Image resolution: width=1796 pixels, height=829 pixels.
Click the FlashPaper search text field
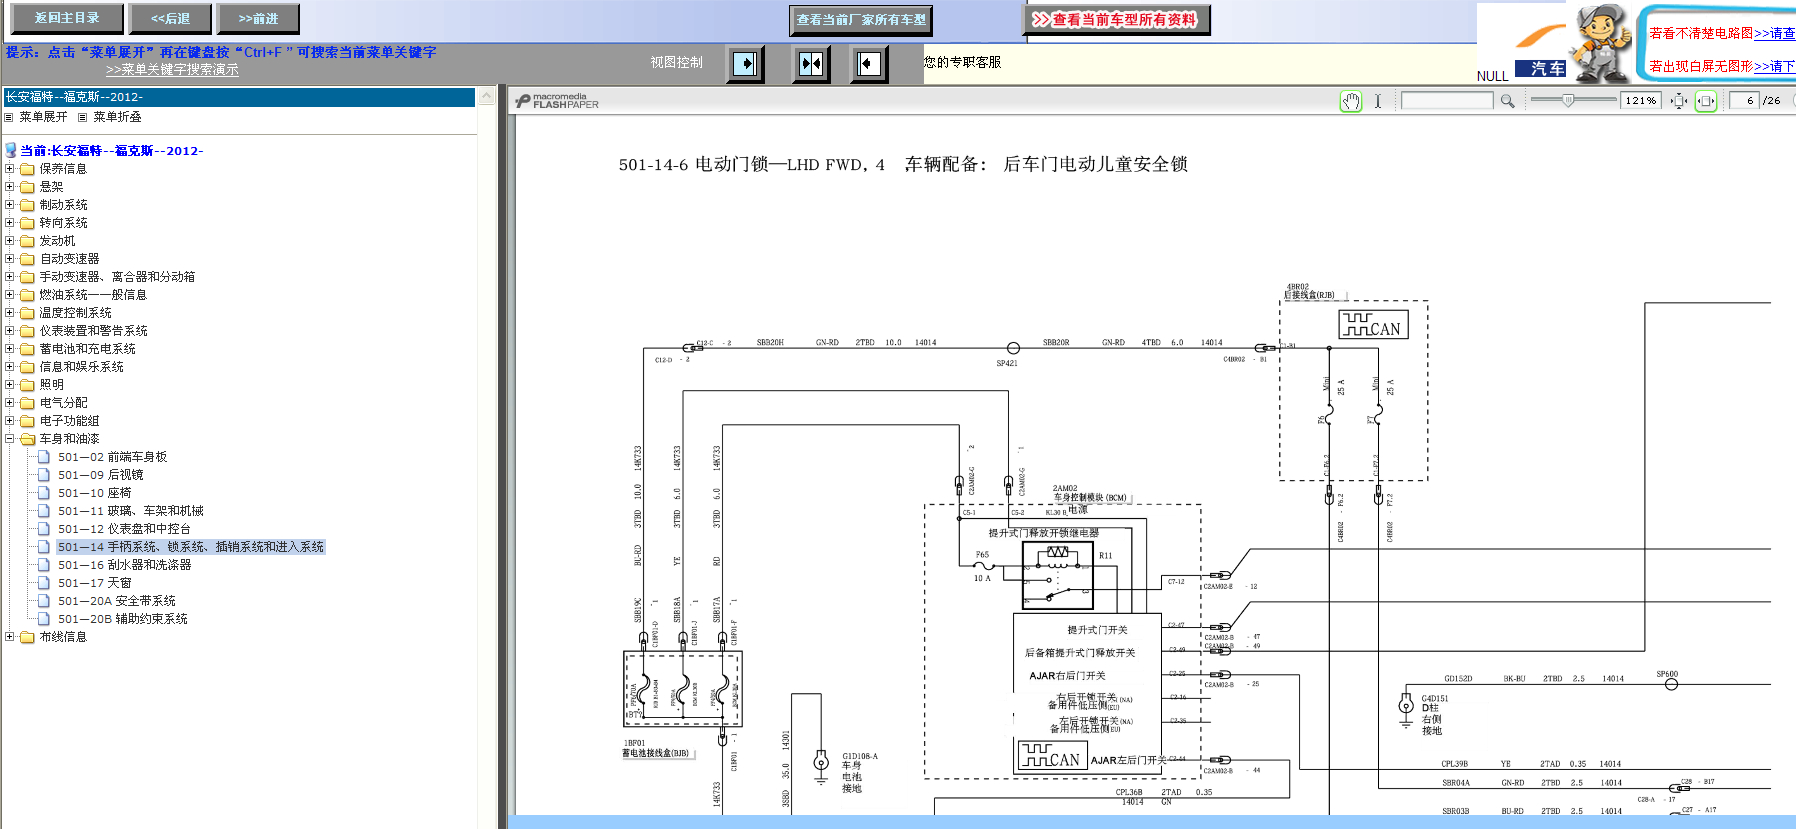[1447, 101]
